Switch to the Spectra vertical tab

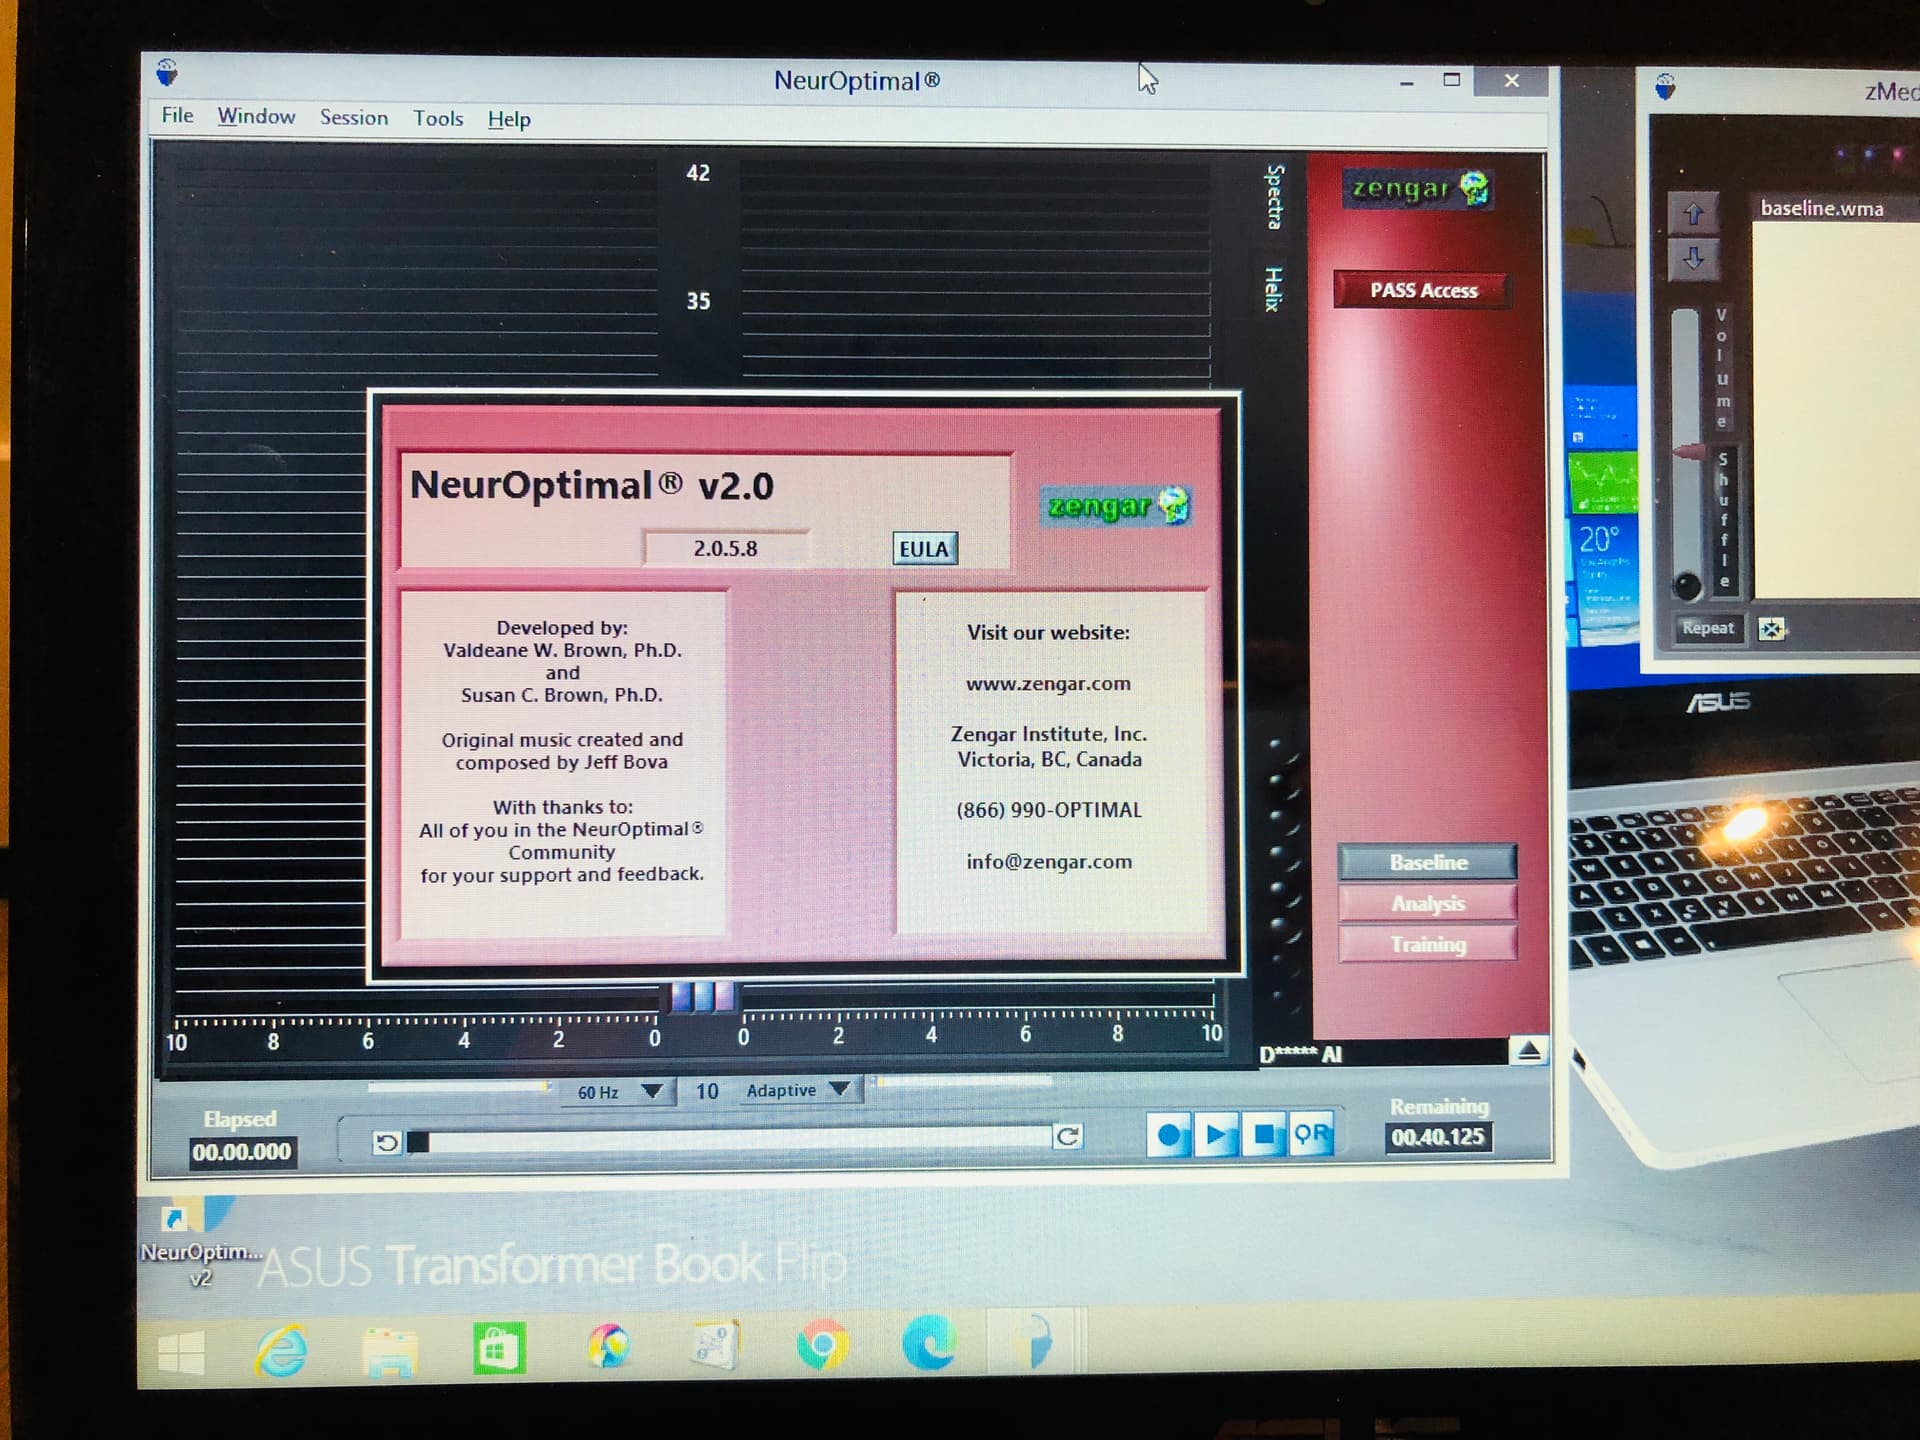pyautogui.click(x=1274, y=197)
